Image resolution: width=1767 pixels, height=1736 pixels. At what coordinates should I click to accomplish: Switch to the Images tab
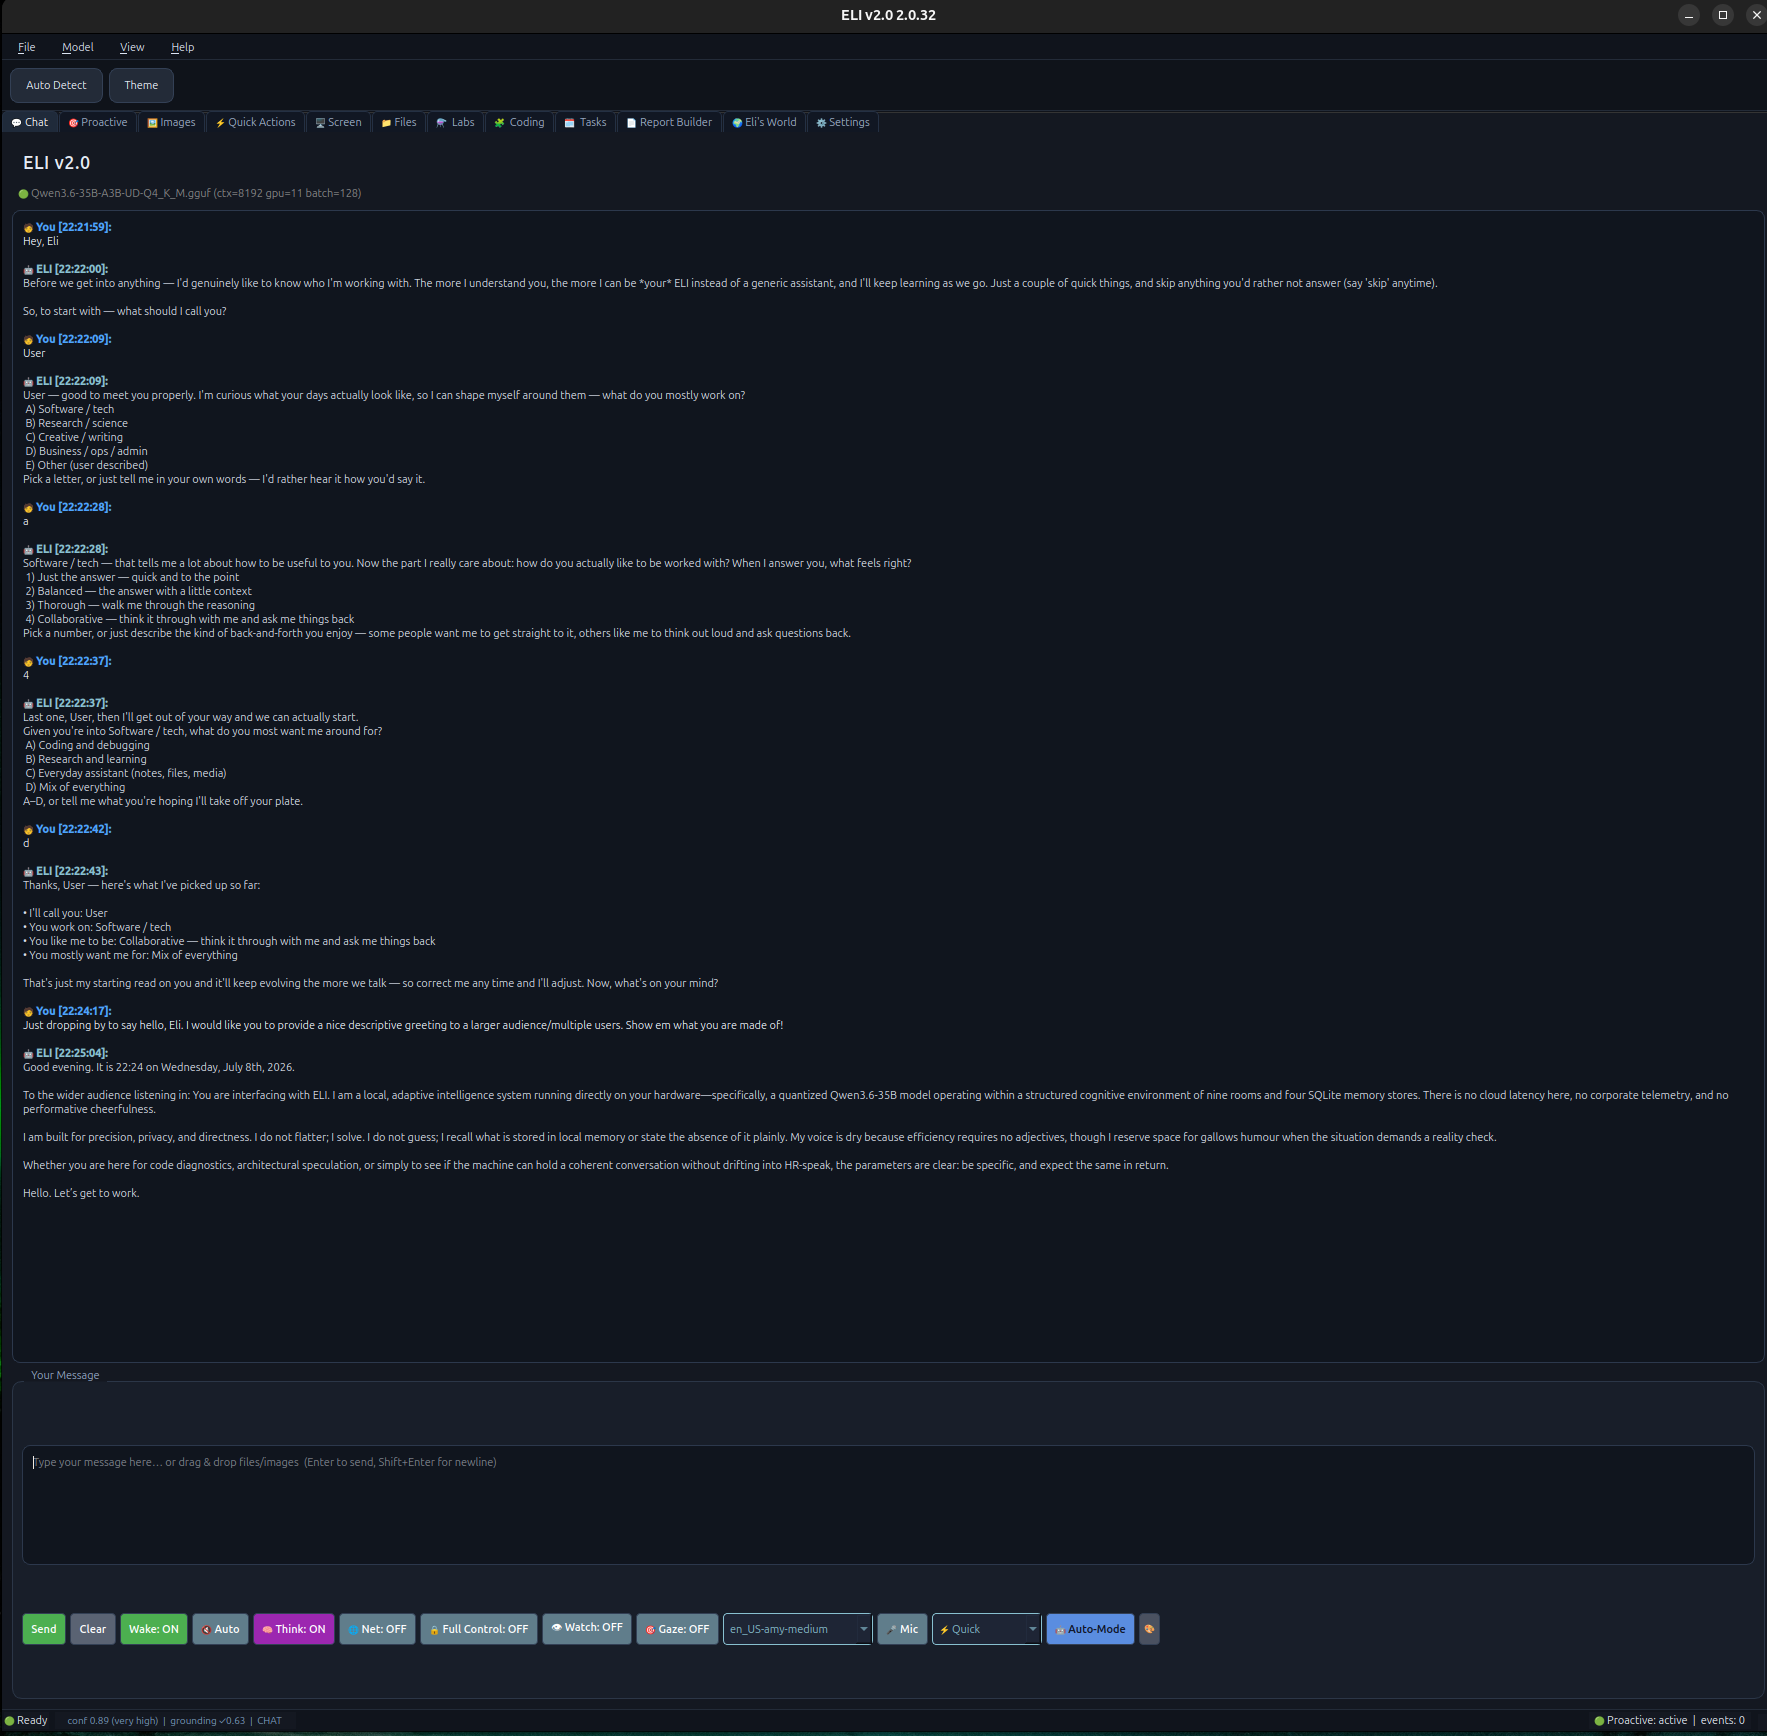click(x=172, y=122)
